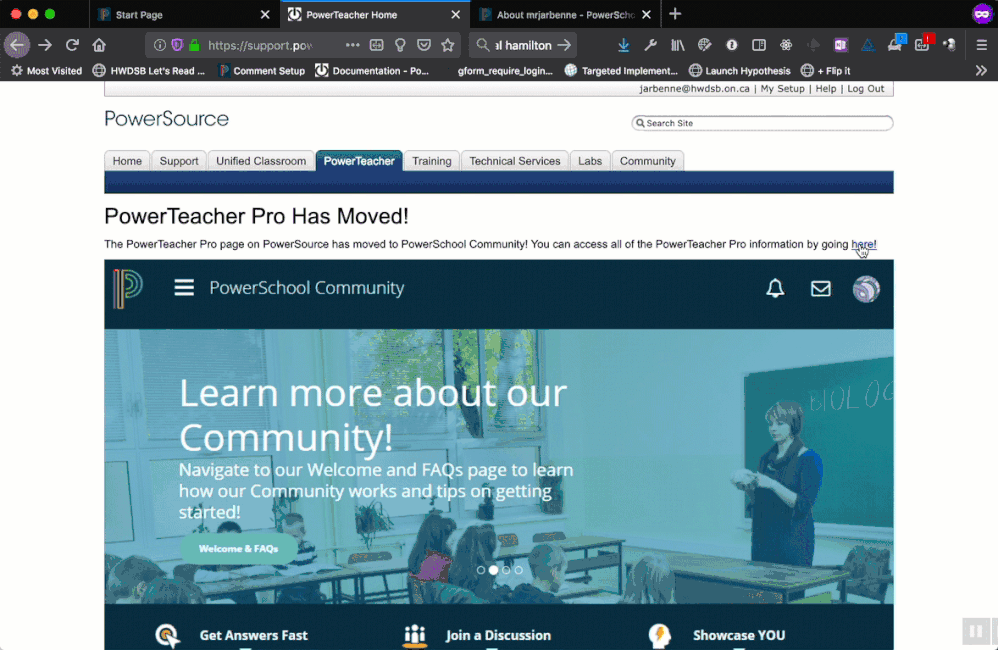Toggle the sidebar view icon
The width and height of the screenshot is (998, 650).
point(759,45)
